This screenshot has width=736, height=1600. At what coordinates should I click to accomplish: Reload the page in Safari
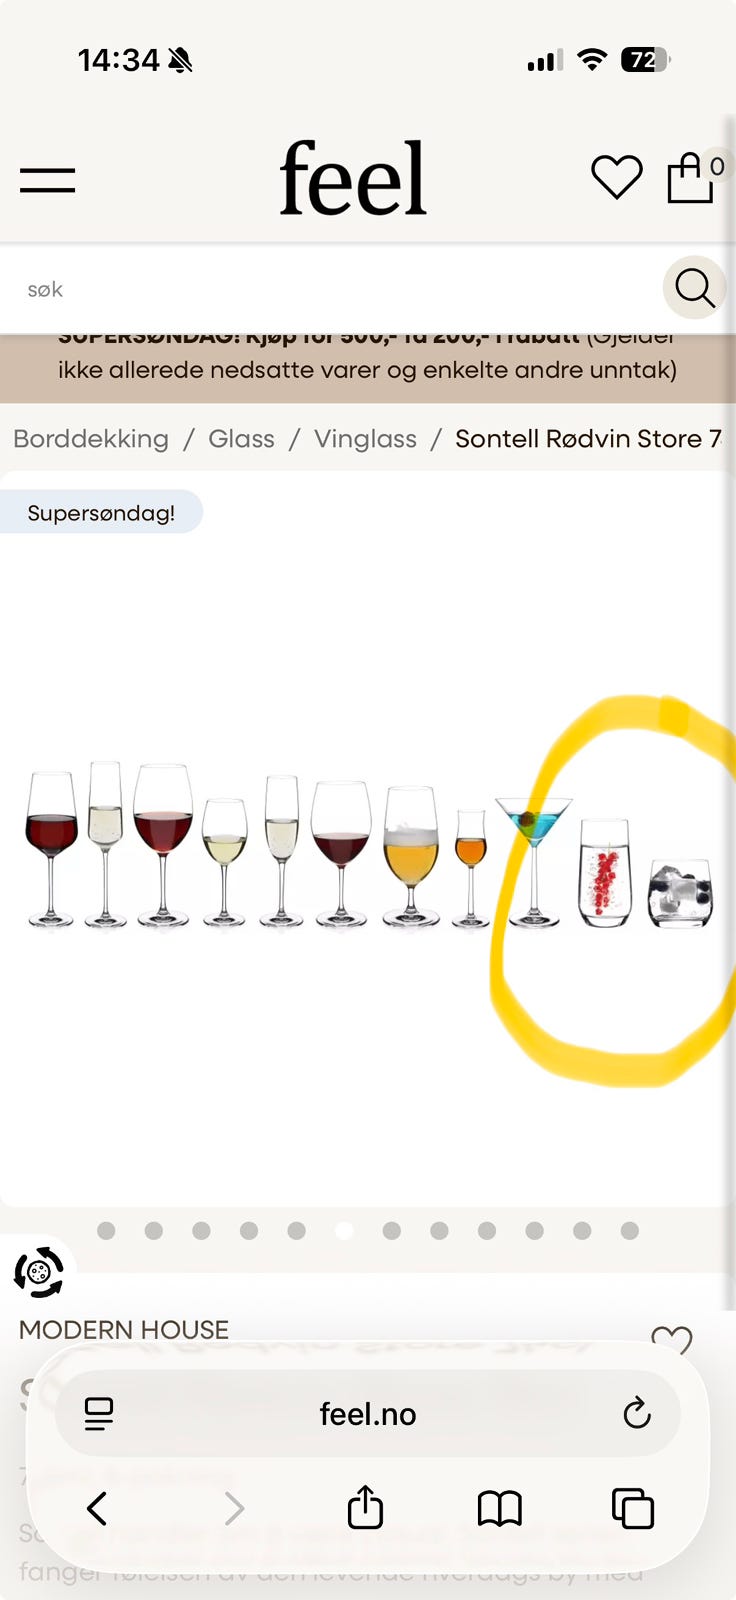click(x=637, y=1413)
